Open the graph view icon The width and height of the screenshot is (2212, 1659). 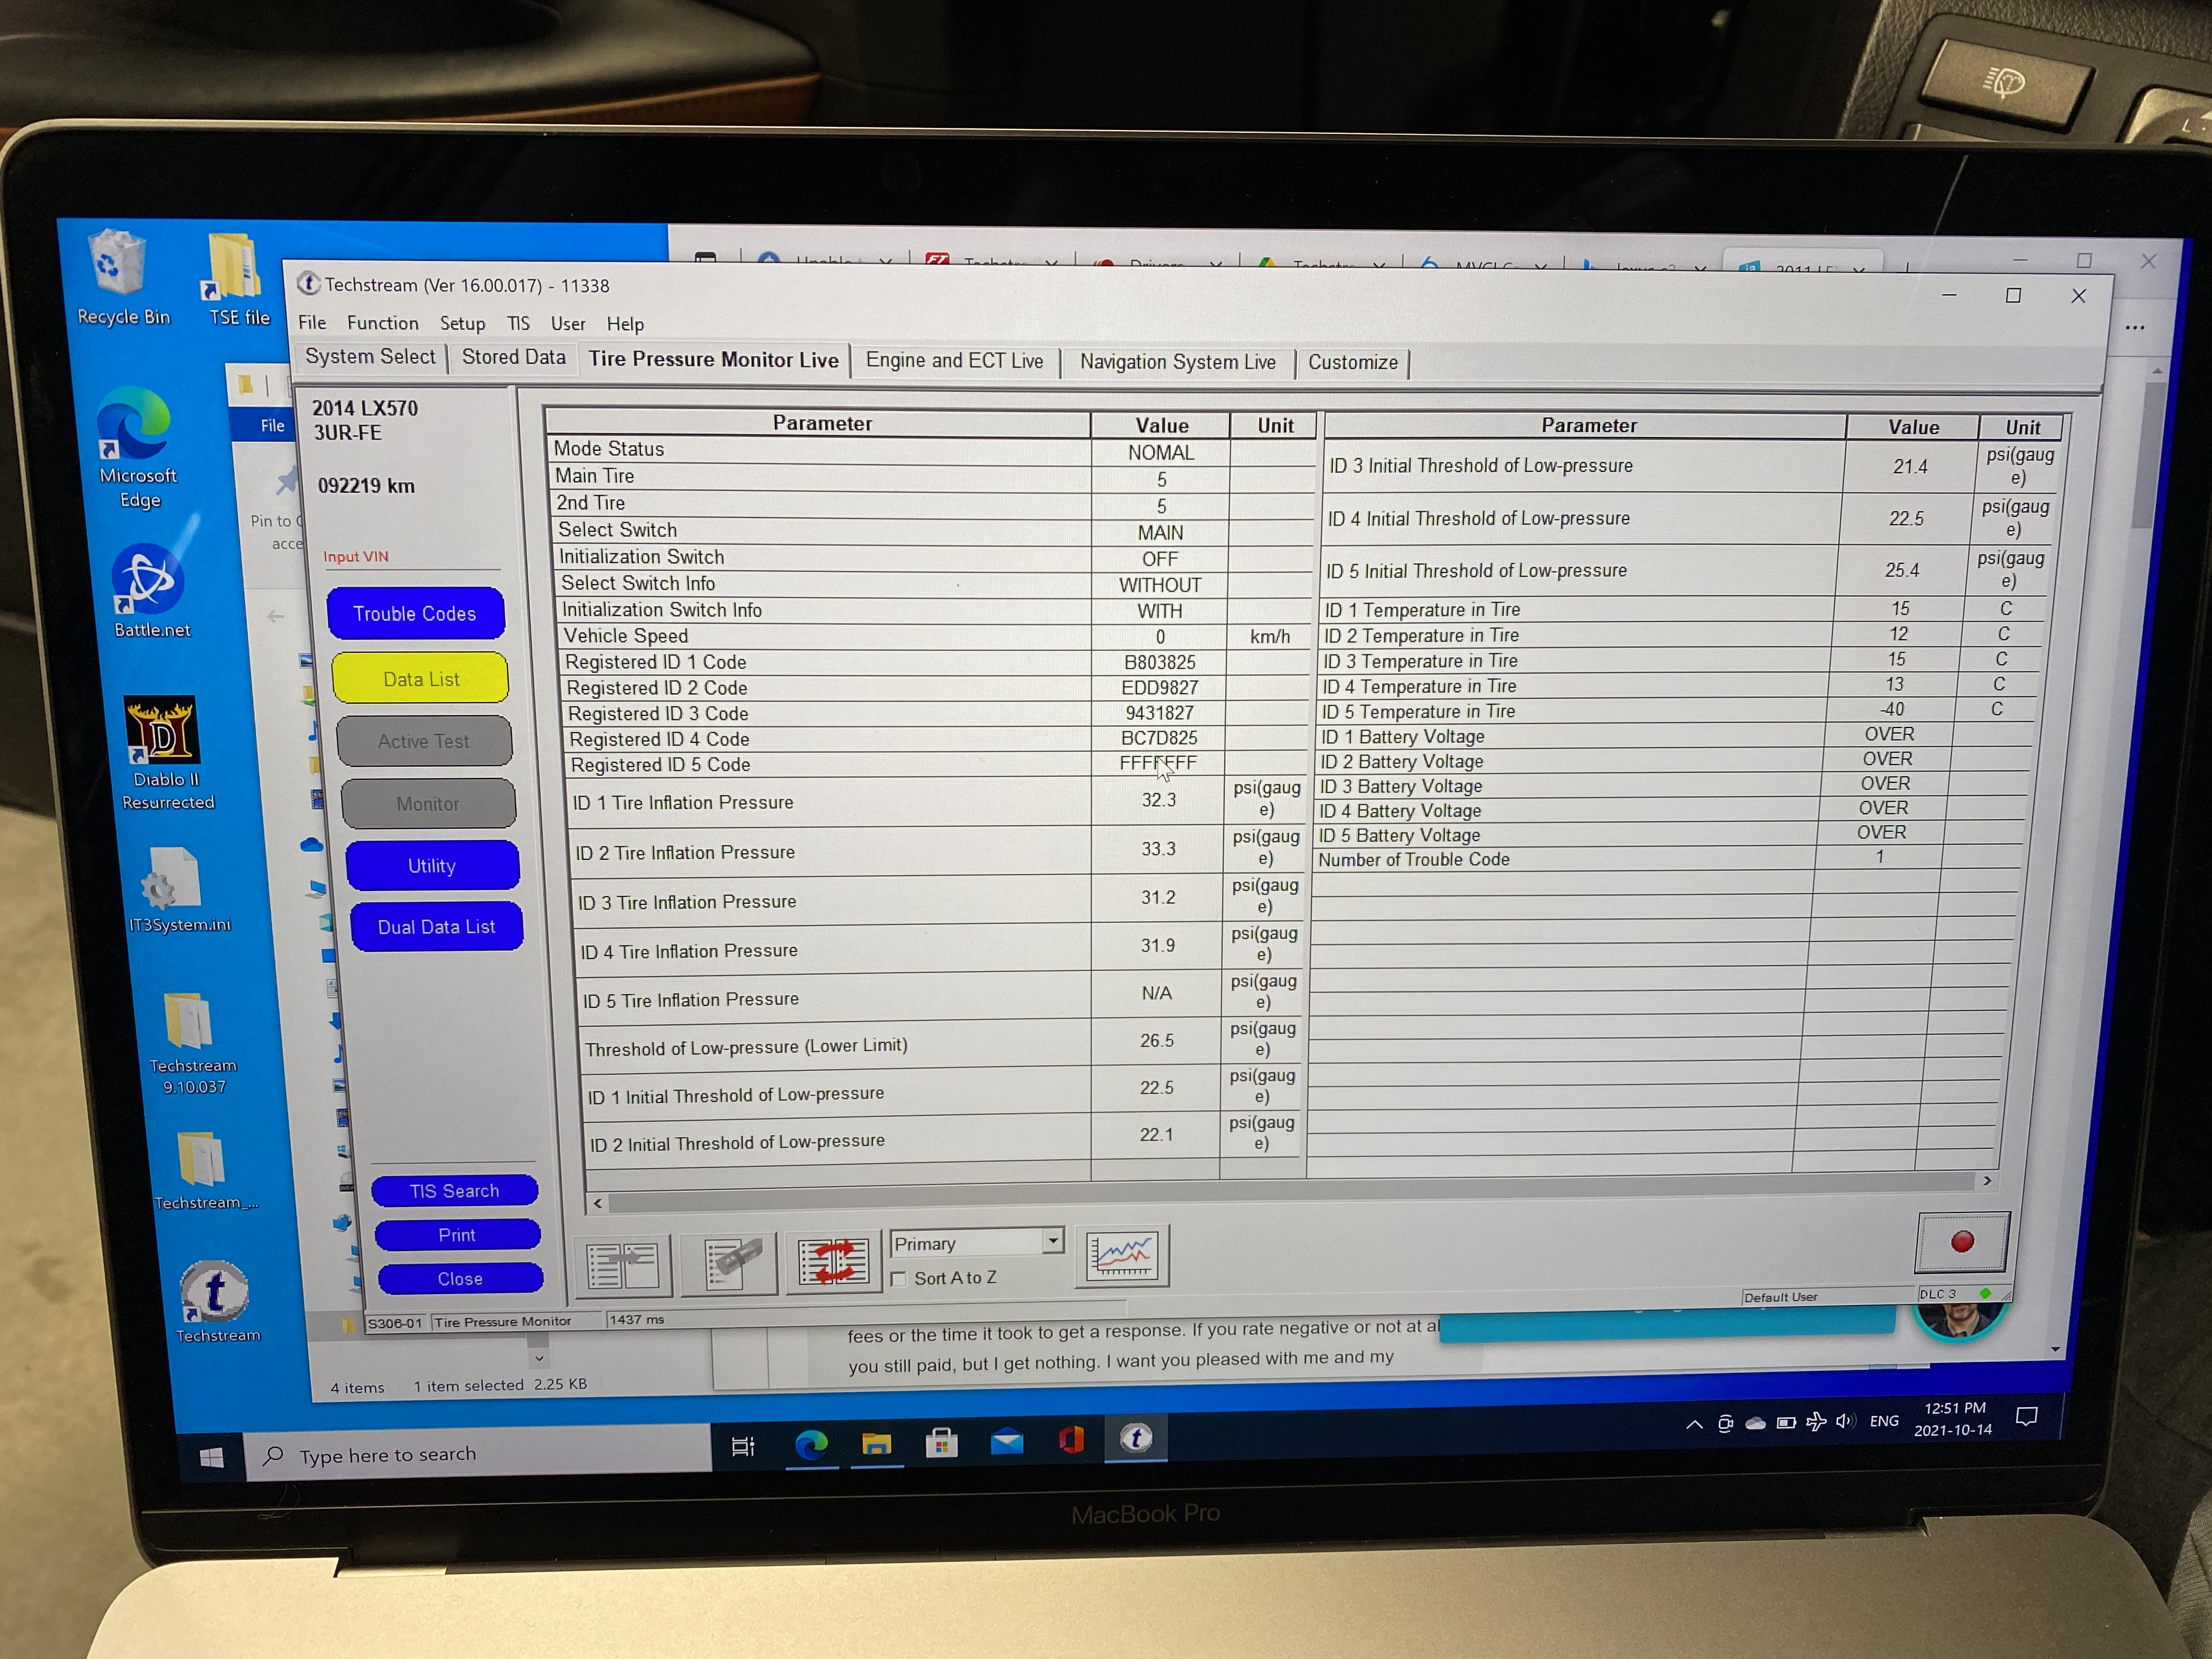pyautogui.click(x=1122, y=1255)
